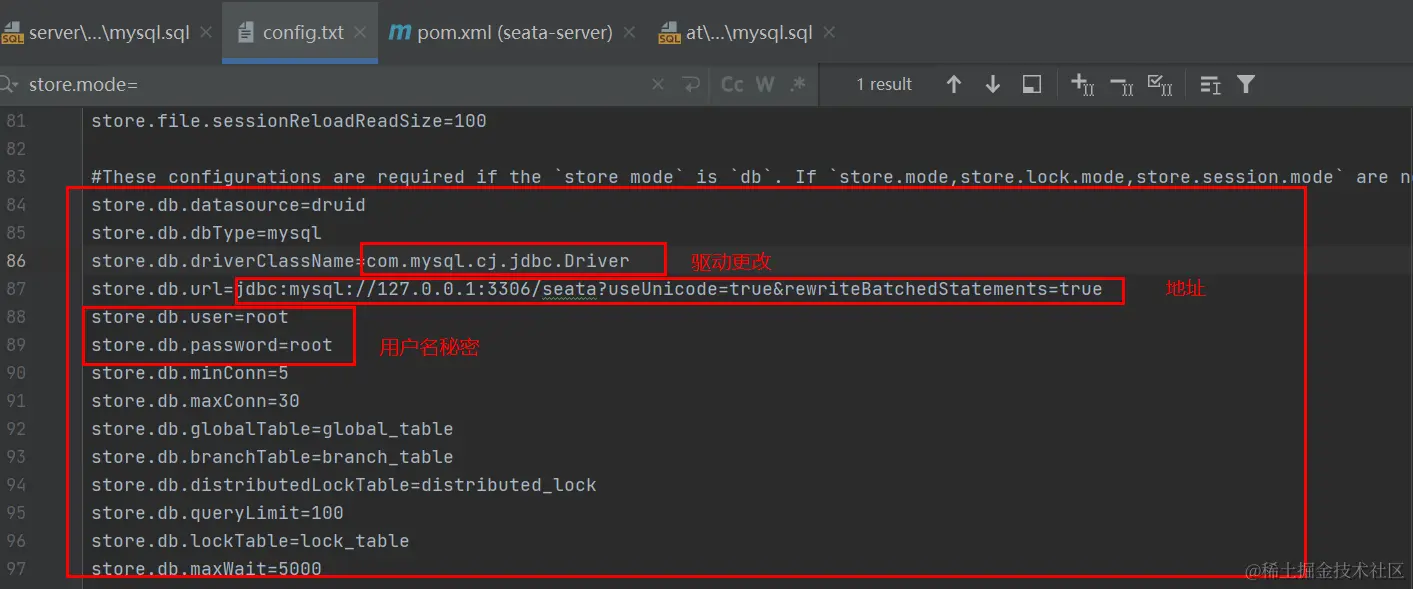Clear the search text with the X icon
Image resolution: width=1413 pixels, height=589 pixels.
click(657, 85)
